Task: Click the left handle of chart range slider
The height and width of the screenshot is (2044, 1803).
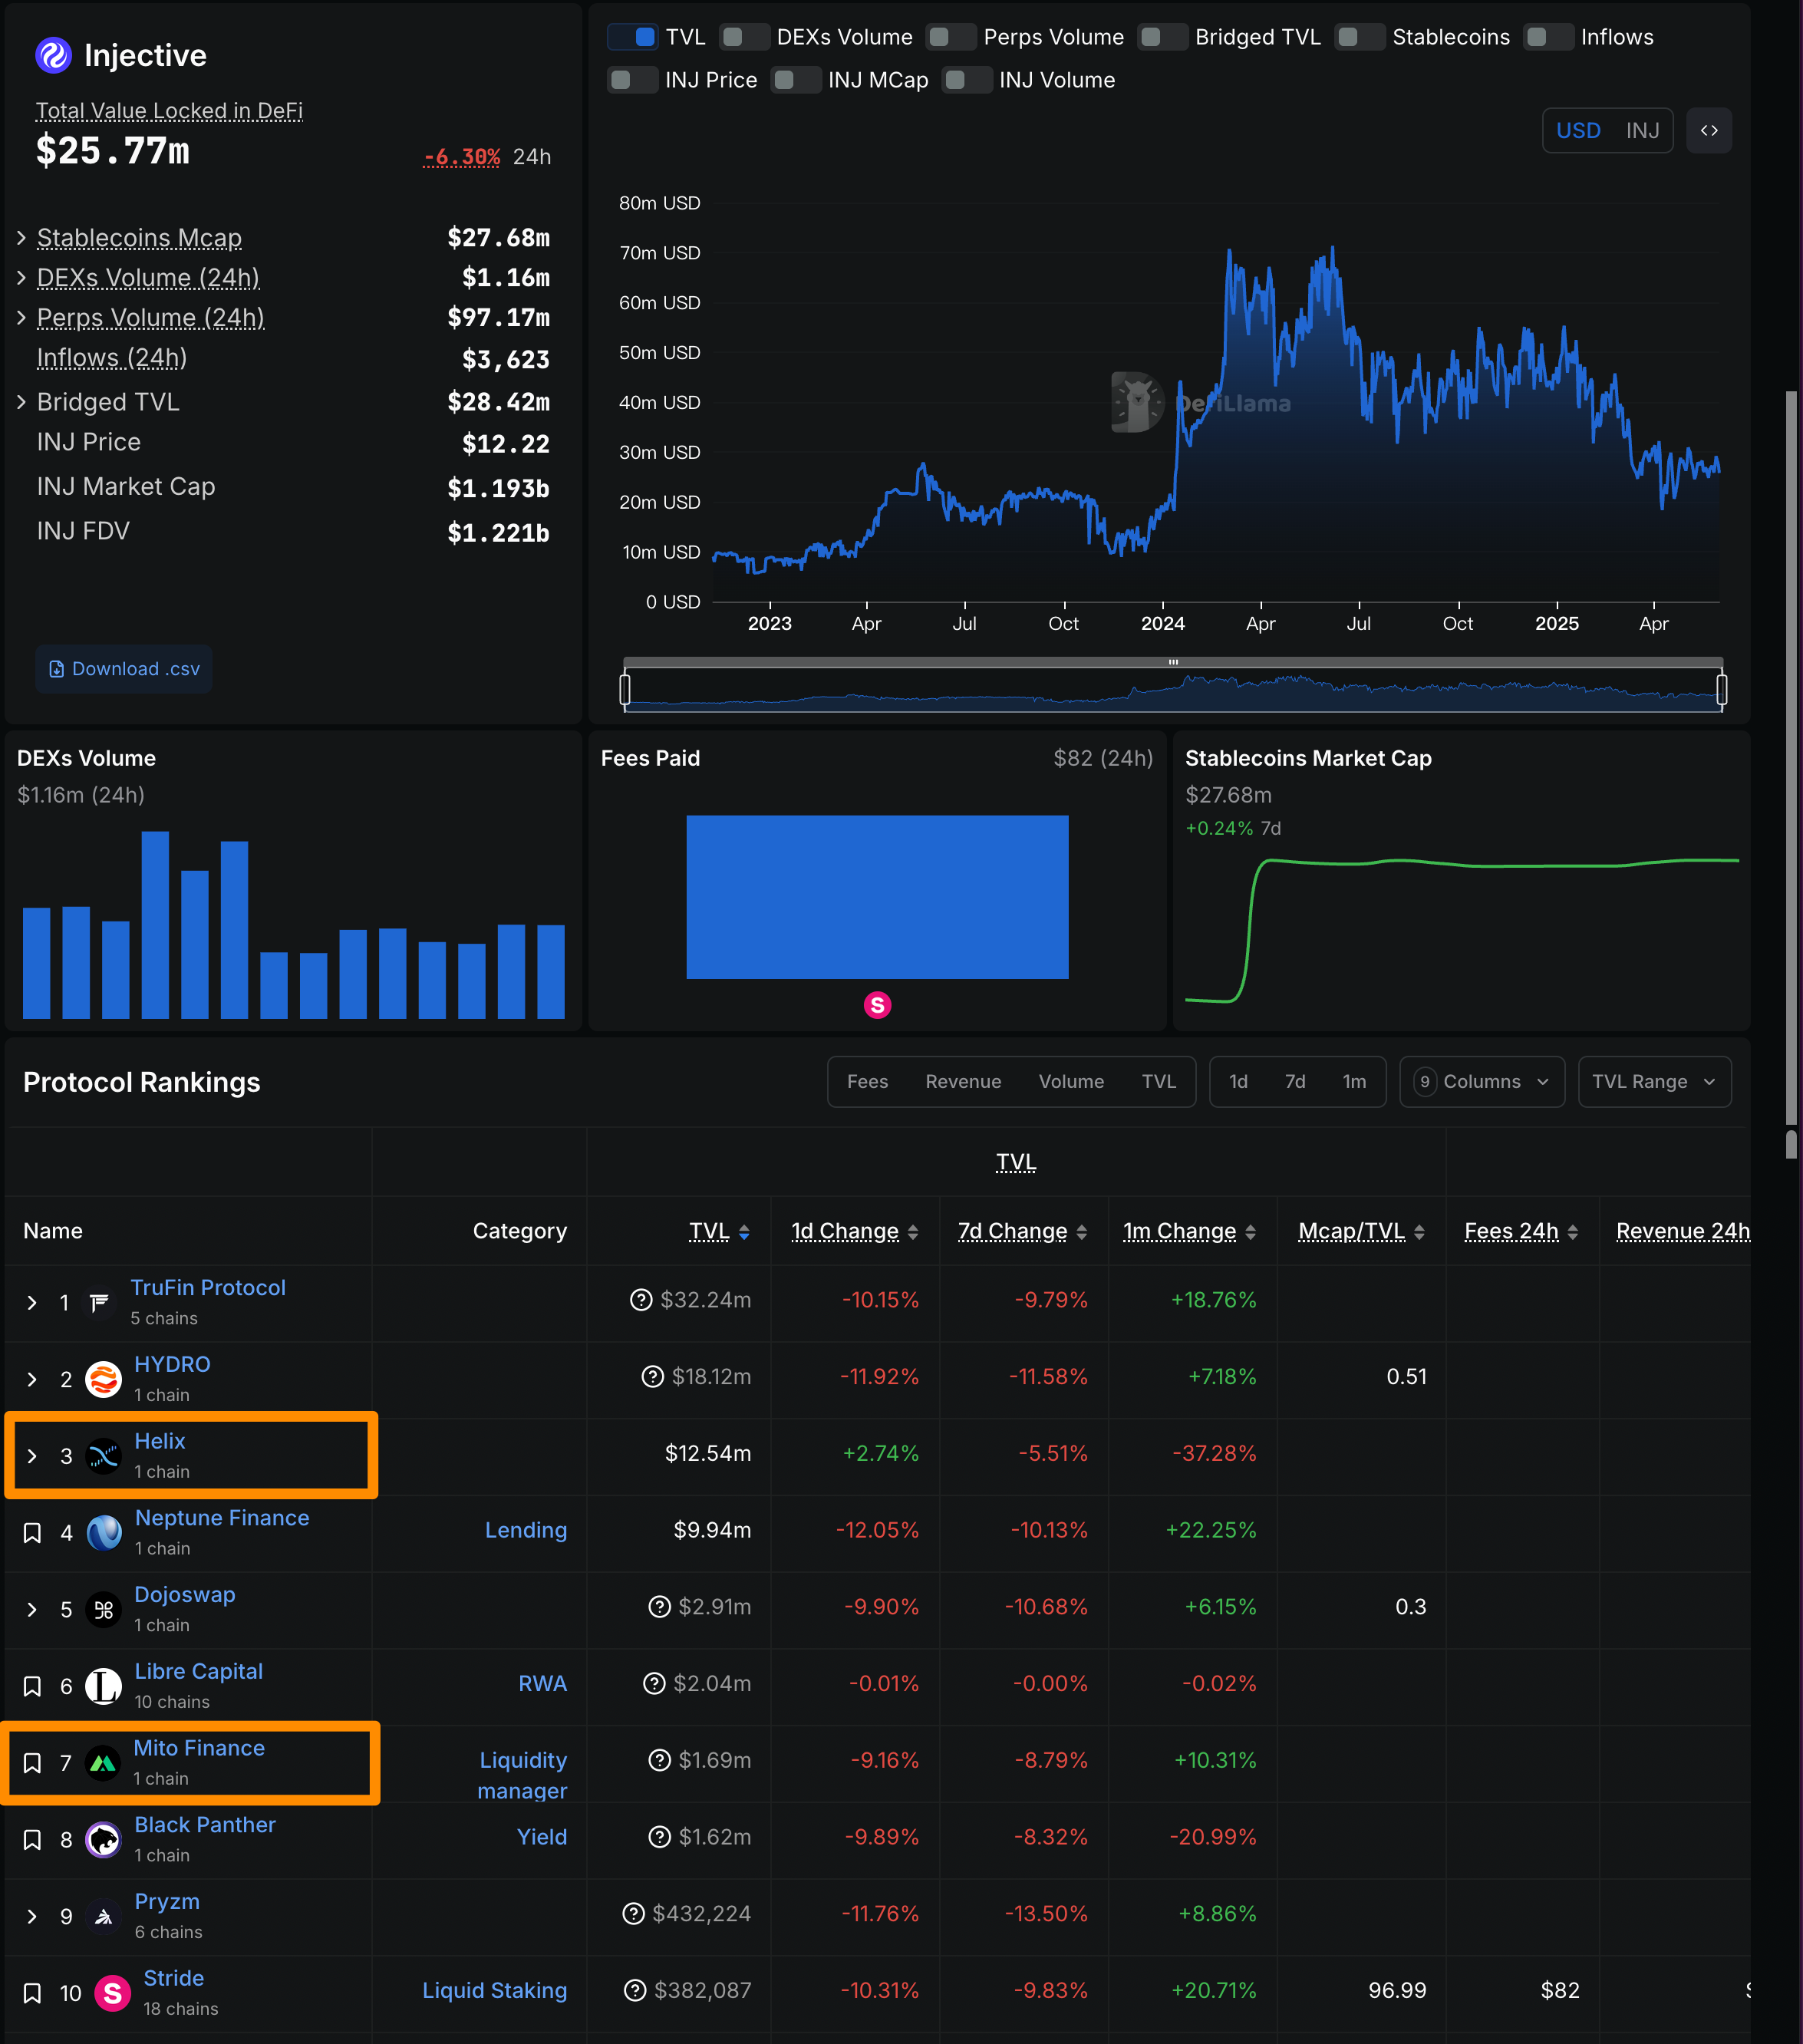Action: coord(625,689)
